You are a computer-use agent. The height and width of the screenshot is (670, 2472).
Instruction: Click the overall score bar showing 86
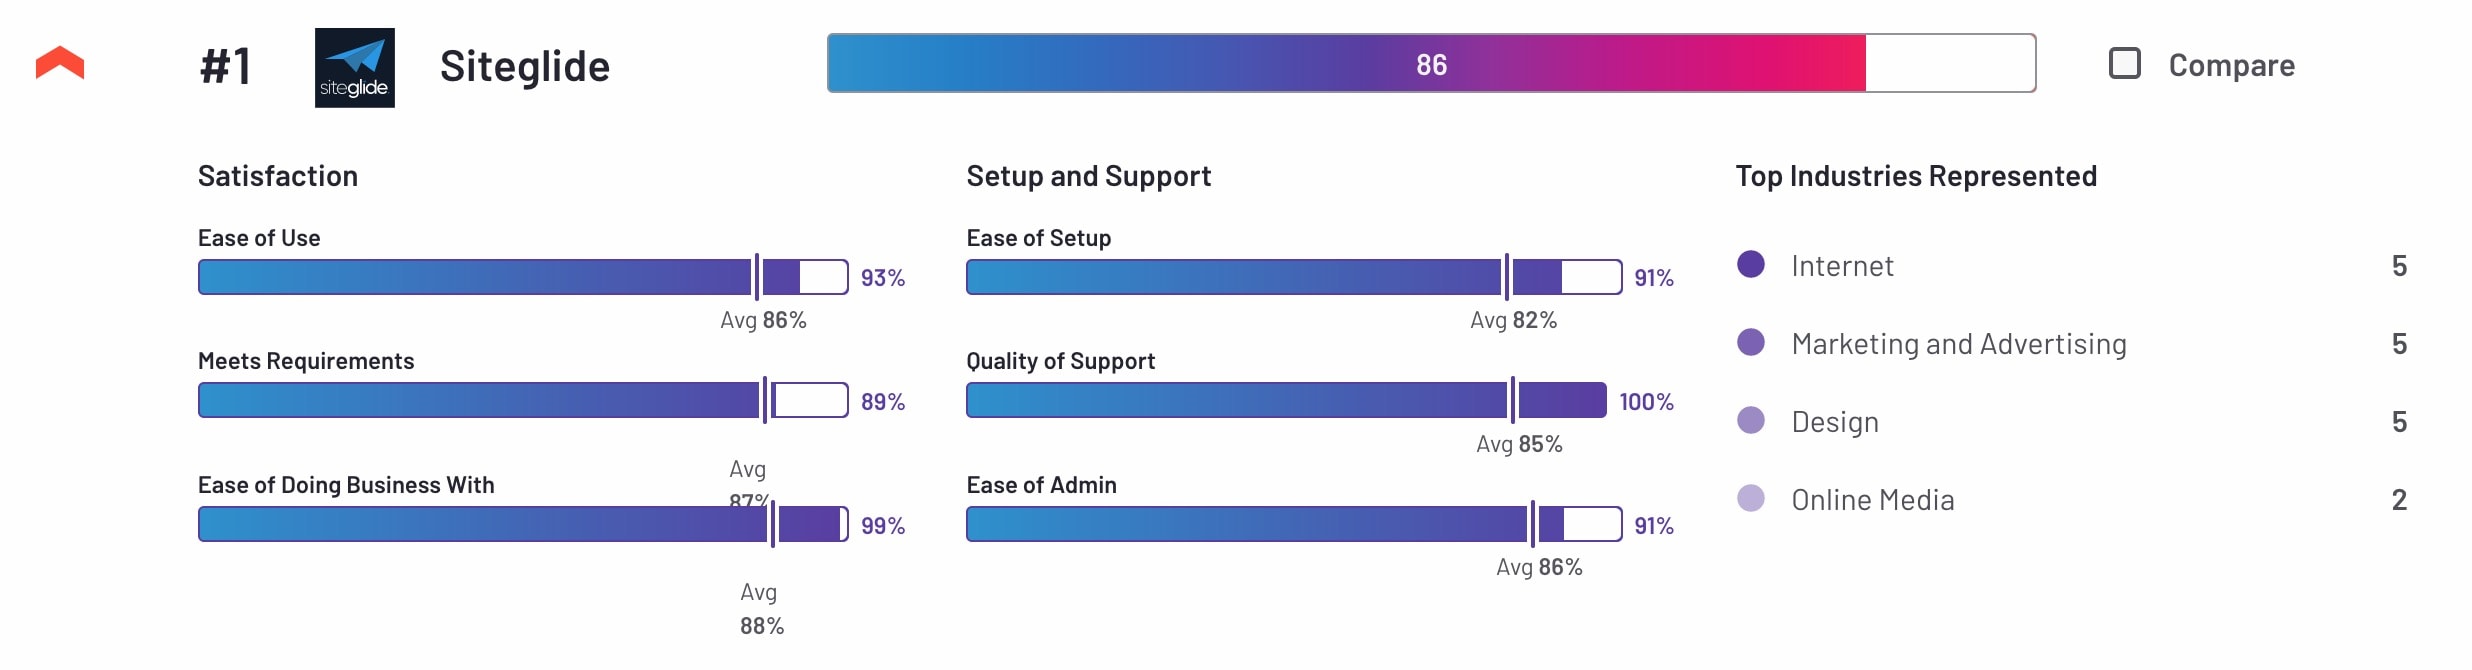click(1430, 64)
